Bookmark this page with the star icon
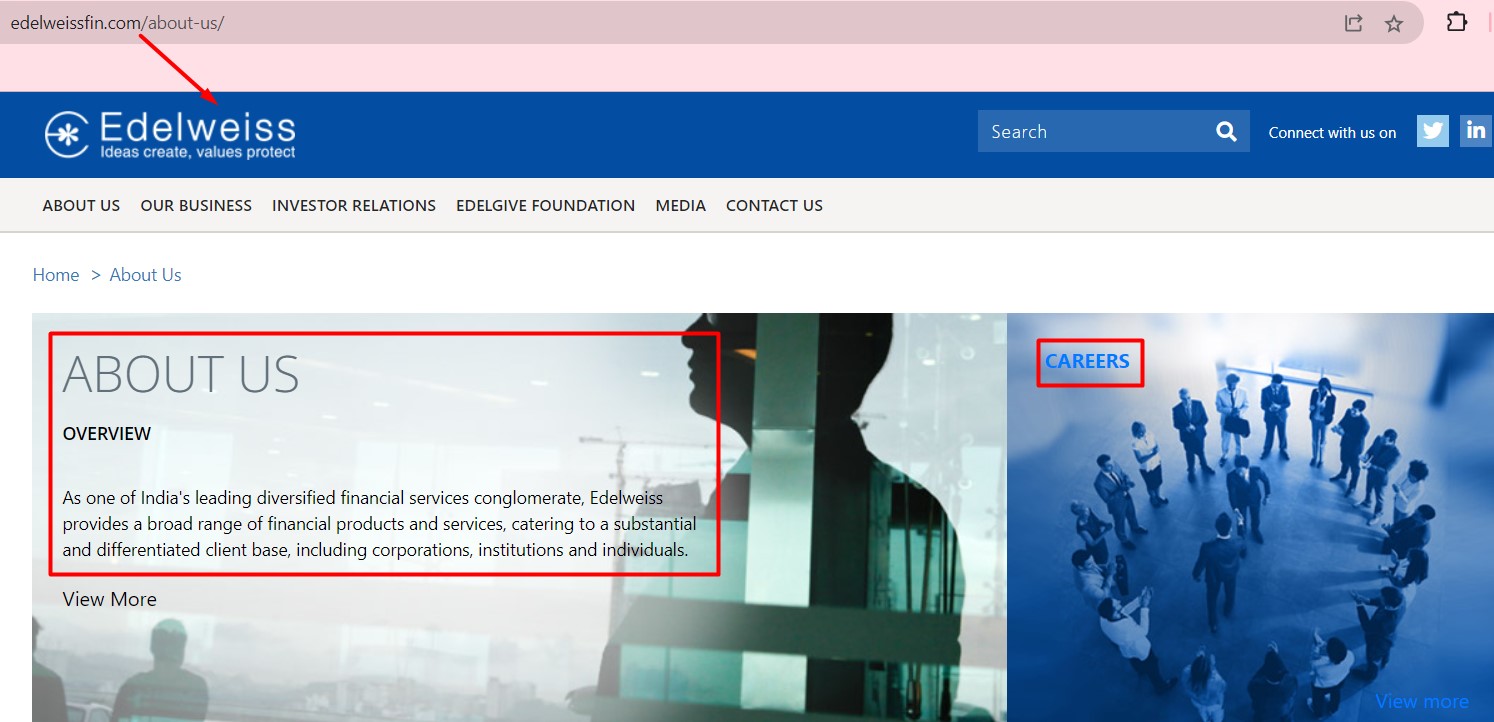The height and width of the screenshot is (722, 1494). (x=1394, y=23)
